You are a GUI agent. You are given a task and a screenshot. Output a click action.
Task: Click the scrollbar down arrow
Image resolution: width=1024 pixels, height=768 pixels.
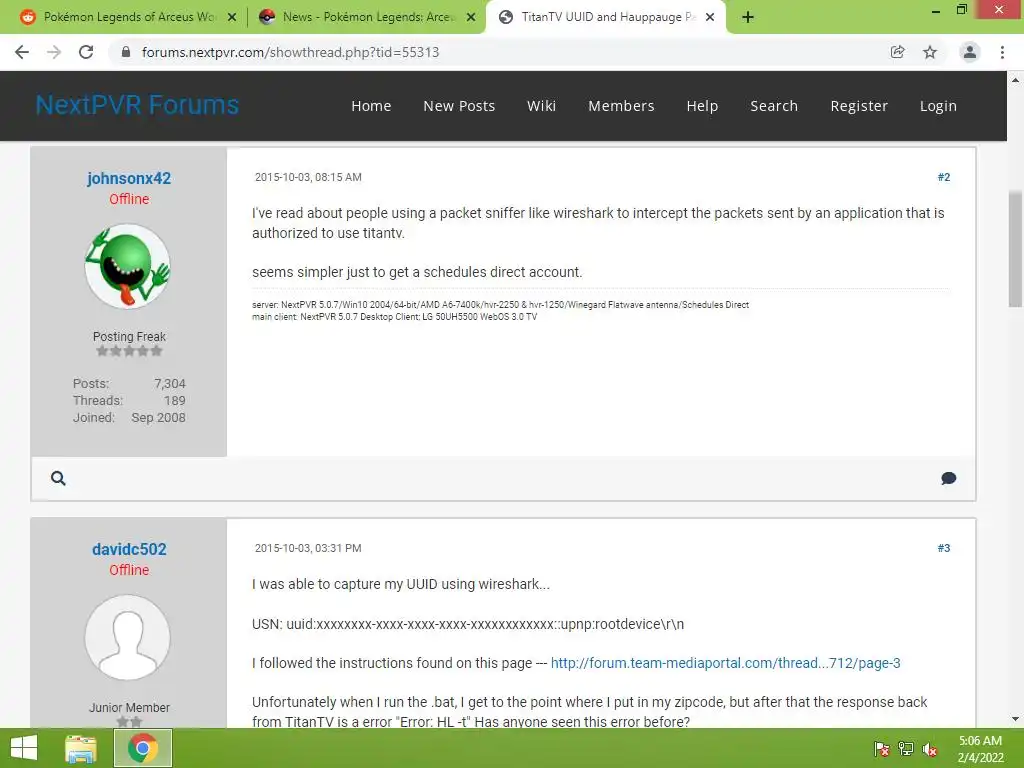pyautogui.click(x=1015, y=719)
